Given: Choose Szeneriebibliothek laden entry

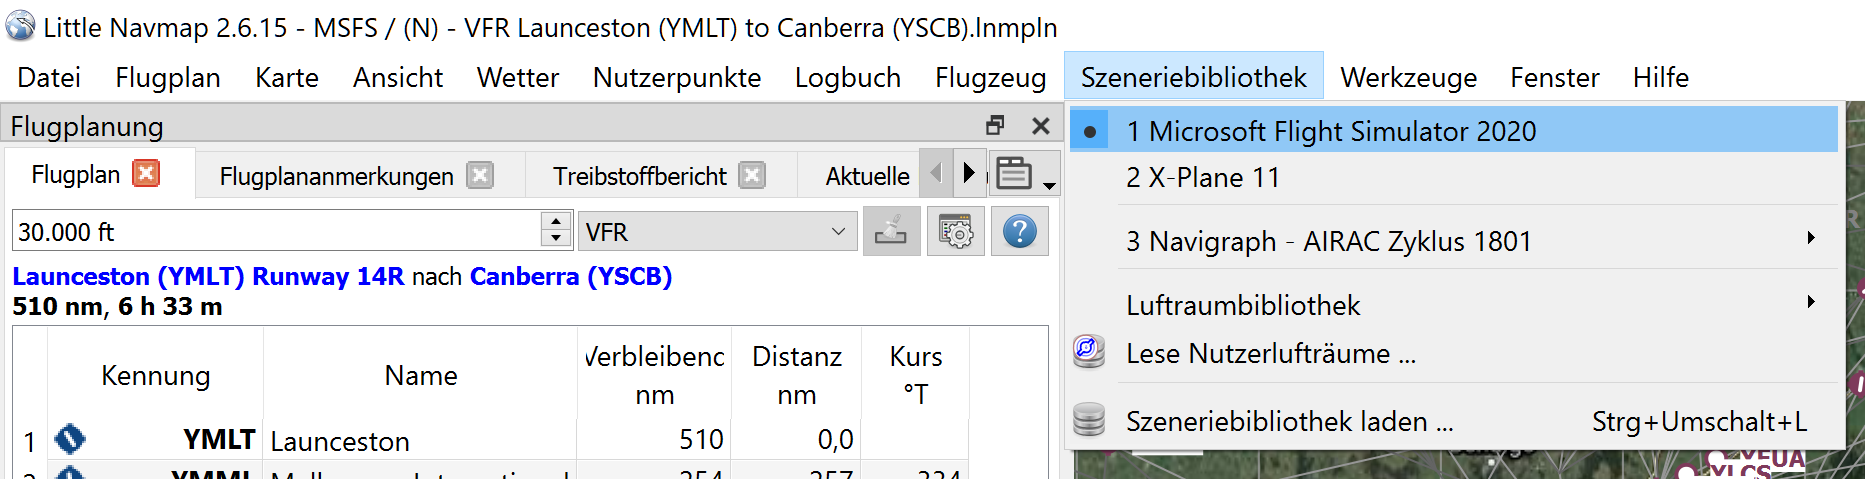Looking at the screenshot, I should tap(1454, 421).
